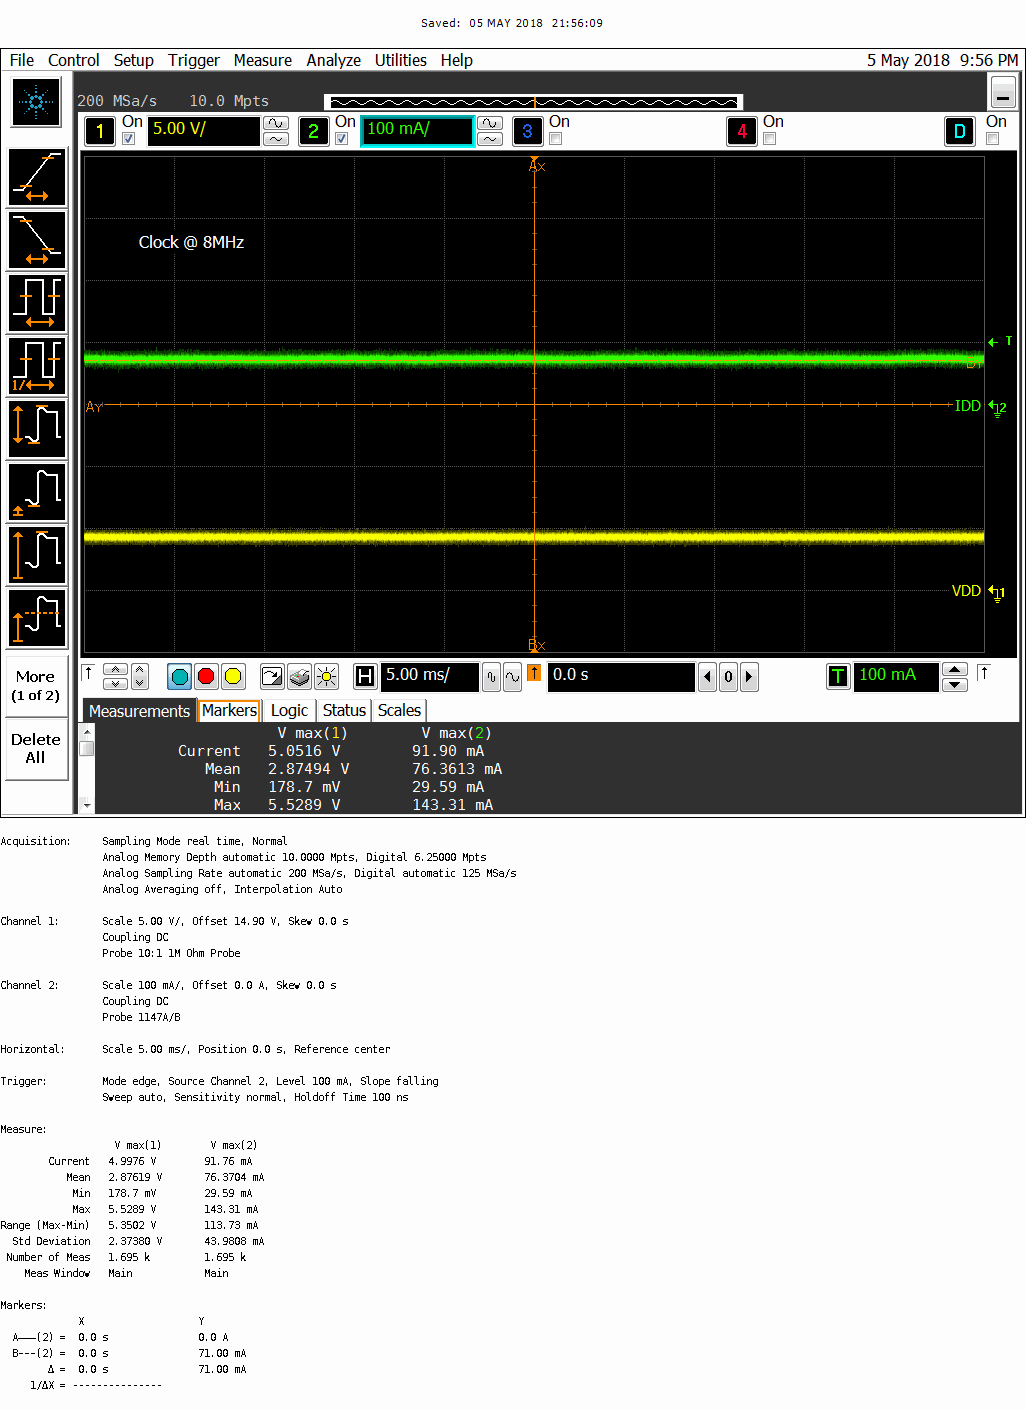
Task: Click the double-chevron offset stepper in bottom-left toolbar
Action: pos(140,677)
